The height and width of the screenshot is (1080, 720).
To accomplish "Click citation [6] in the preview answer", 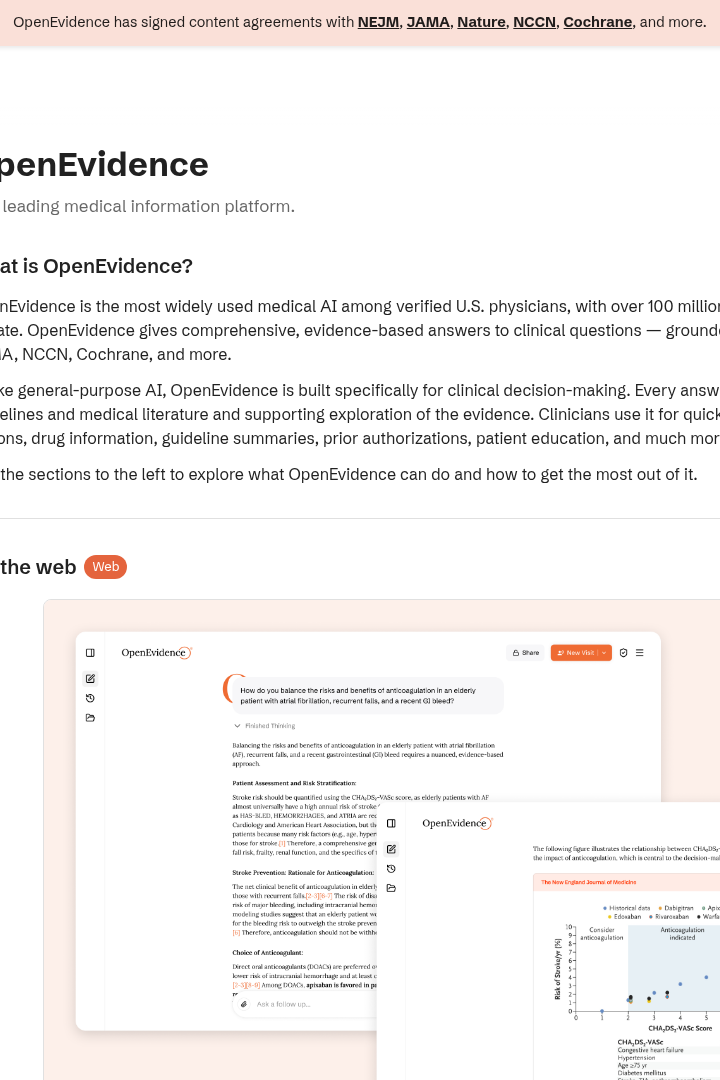I will pyautogui.click(x=236, y=932).
